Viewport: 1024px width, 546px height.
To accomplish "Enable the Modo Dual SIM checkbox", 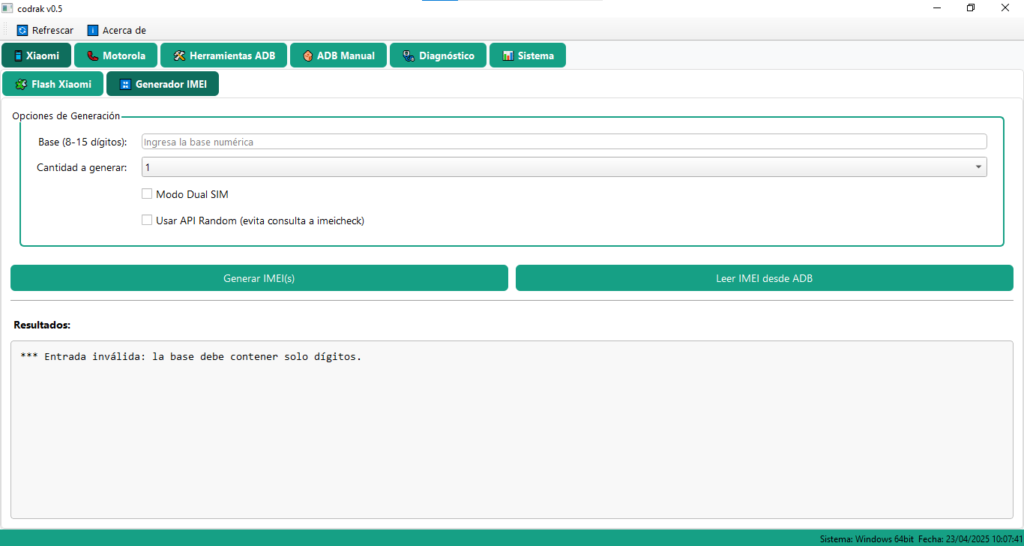I will point(147,194).
